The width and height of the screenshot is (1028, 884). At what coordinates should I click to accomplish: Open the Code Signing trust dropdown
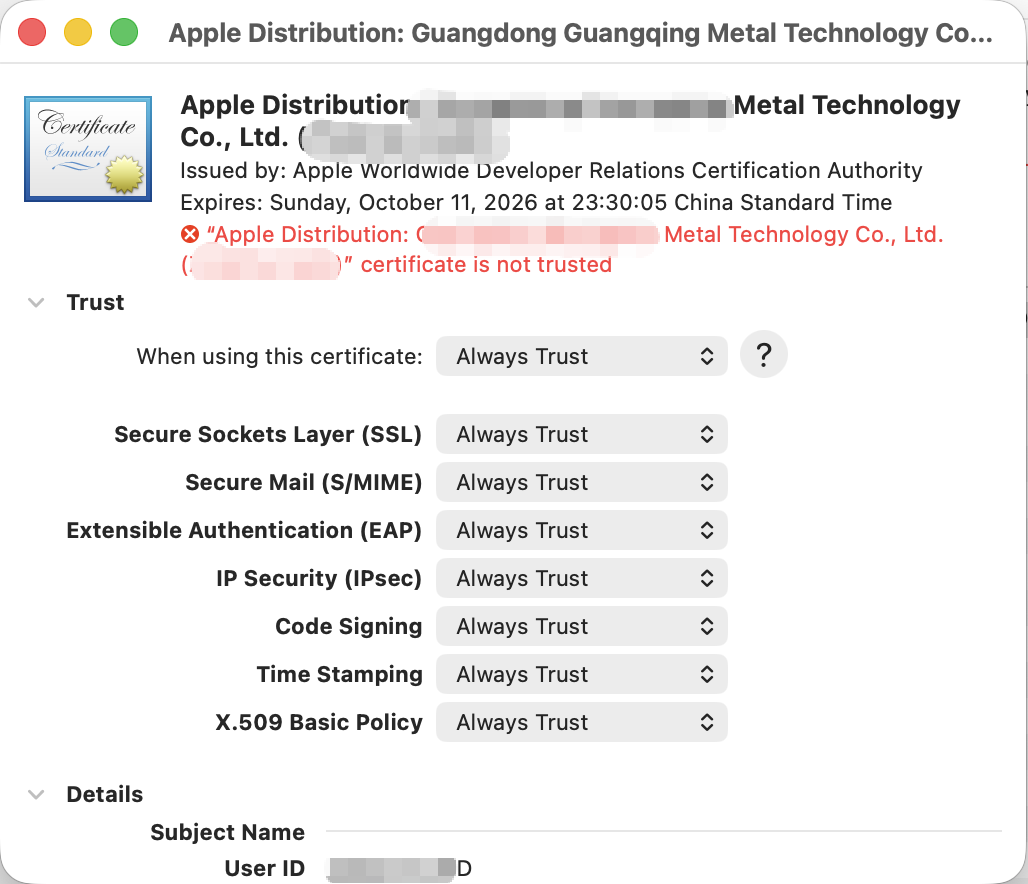point(581,626)
